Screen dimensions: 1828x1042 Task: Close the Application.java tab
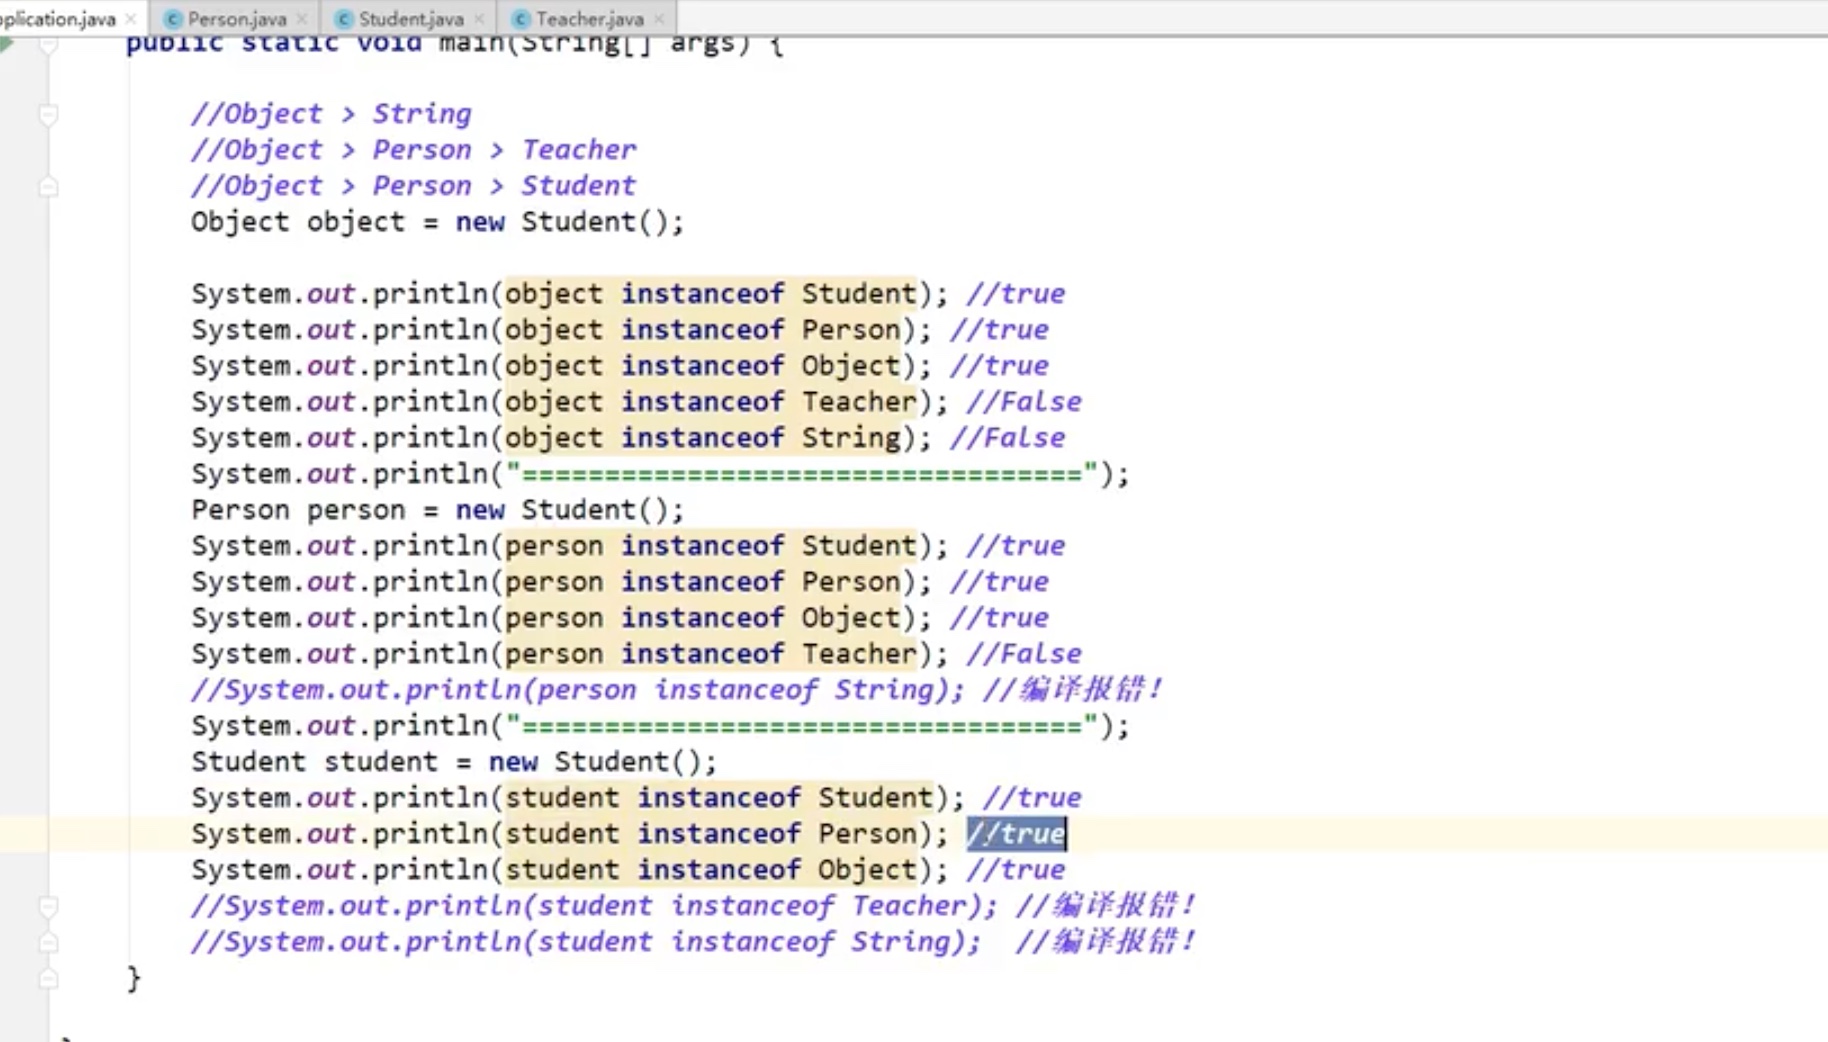pos(131,19)
